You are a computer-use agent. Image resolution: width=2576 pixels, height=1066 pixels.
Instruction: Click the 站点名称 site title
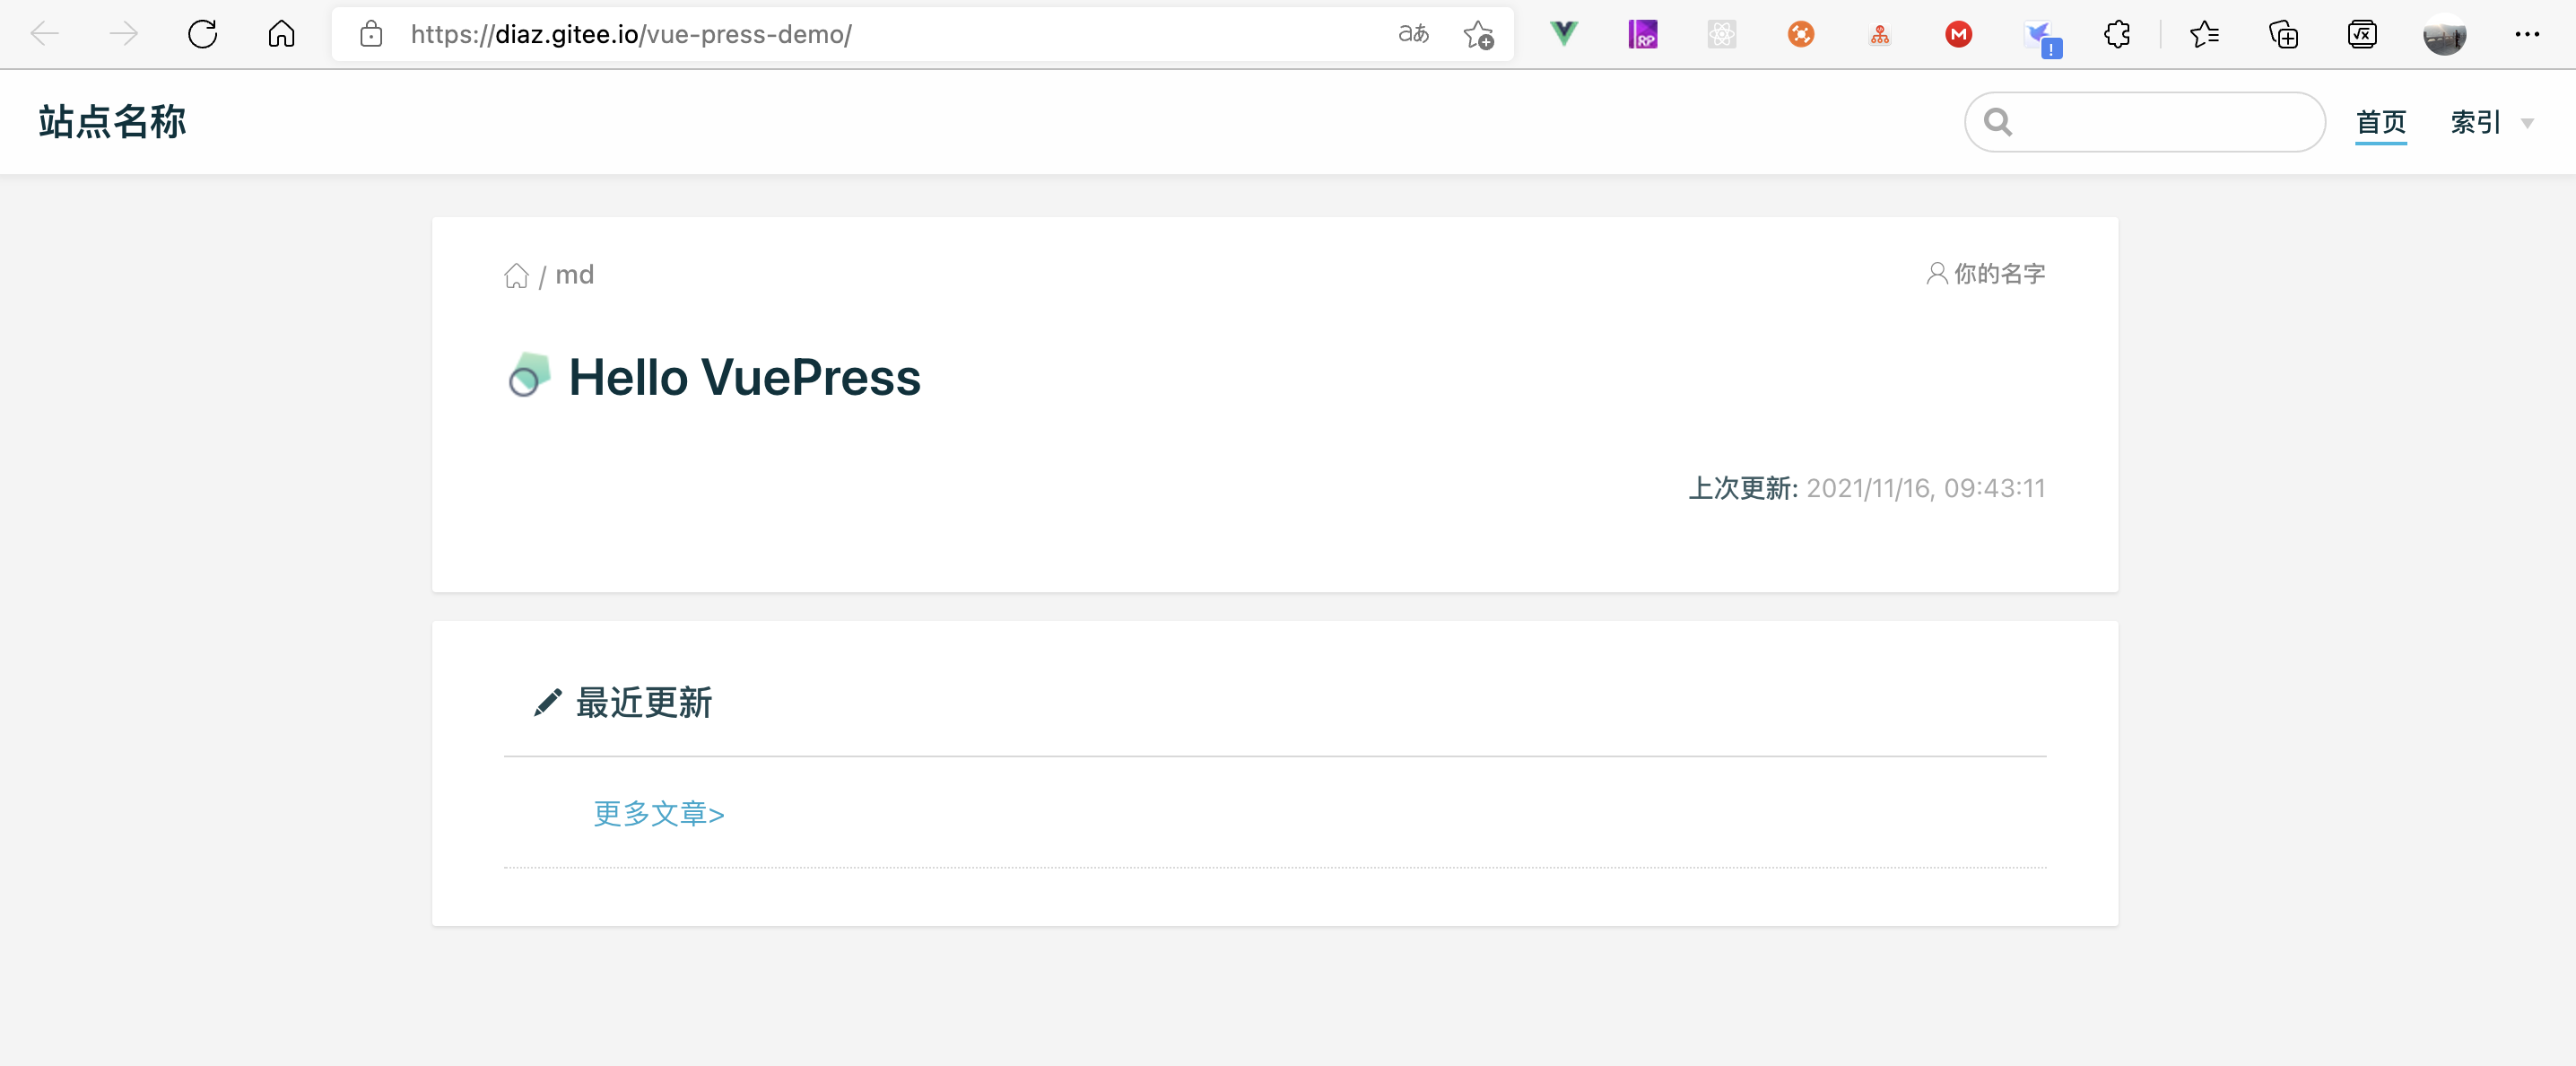point(112,122)
